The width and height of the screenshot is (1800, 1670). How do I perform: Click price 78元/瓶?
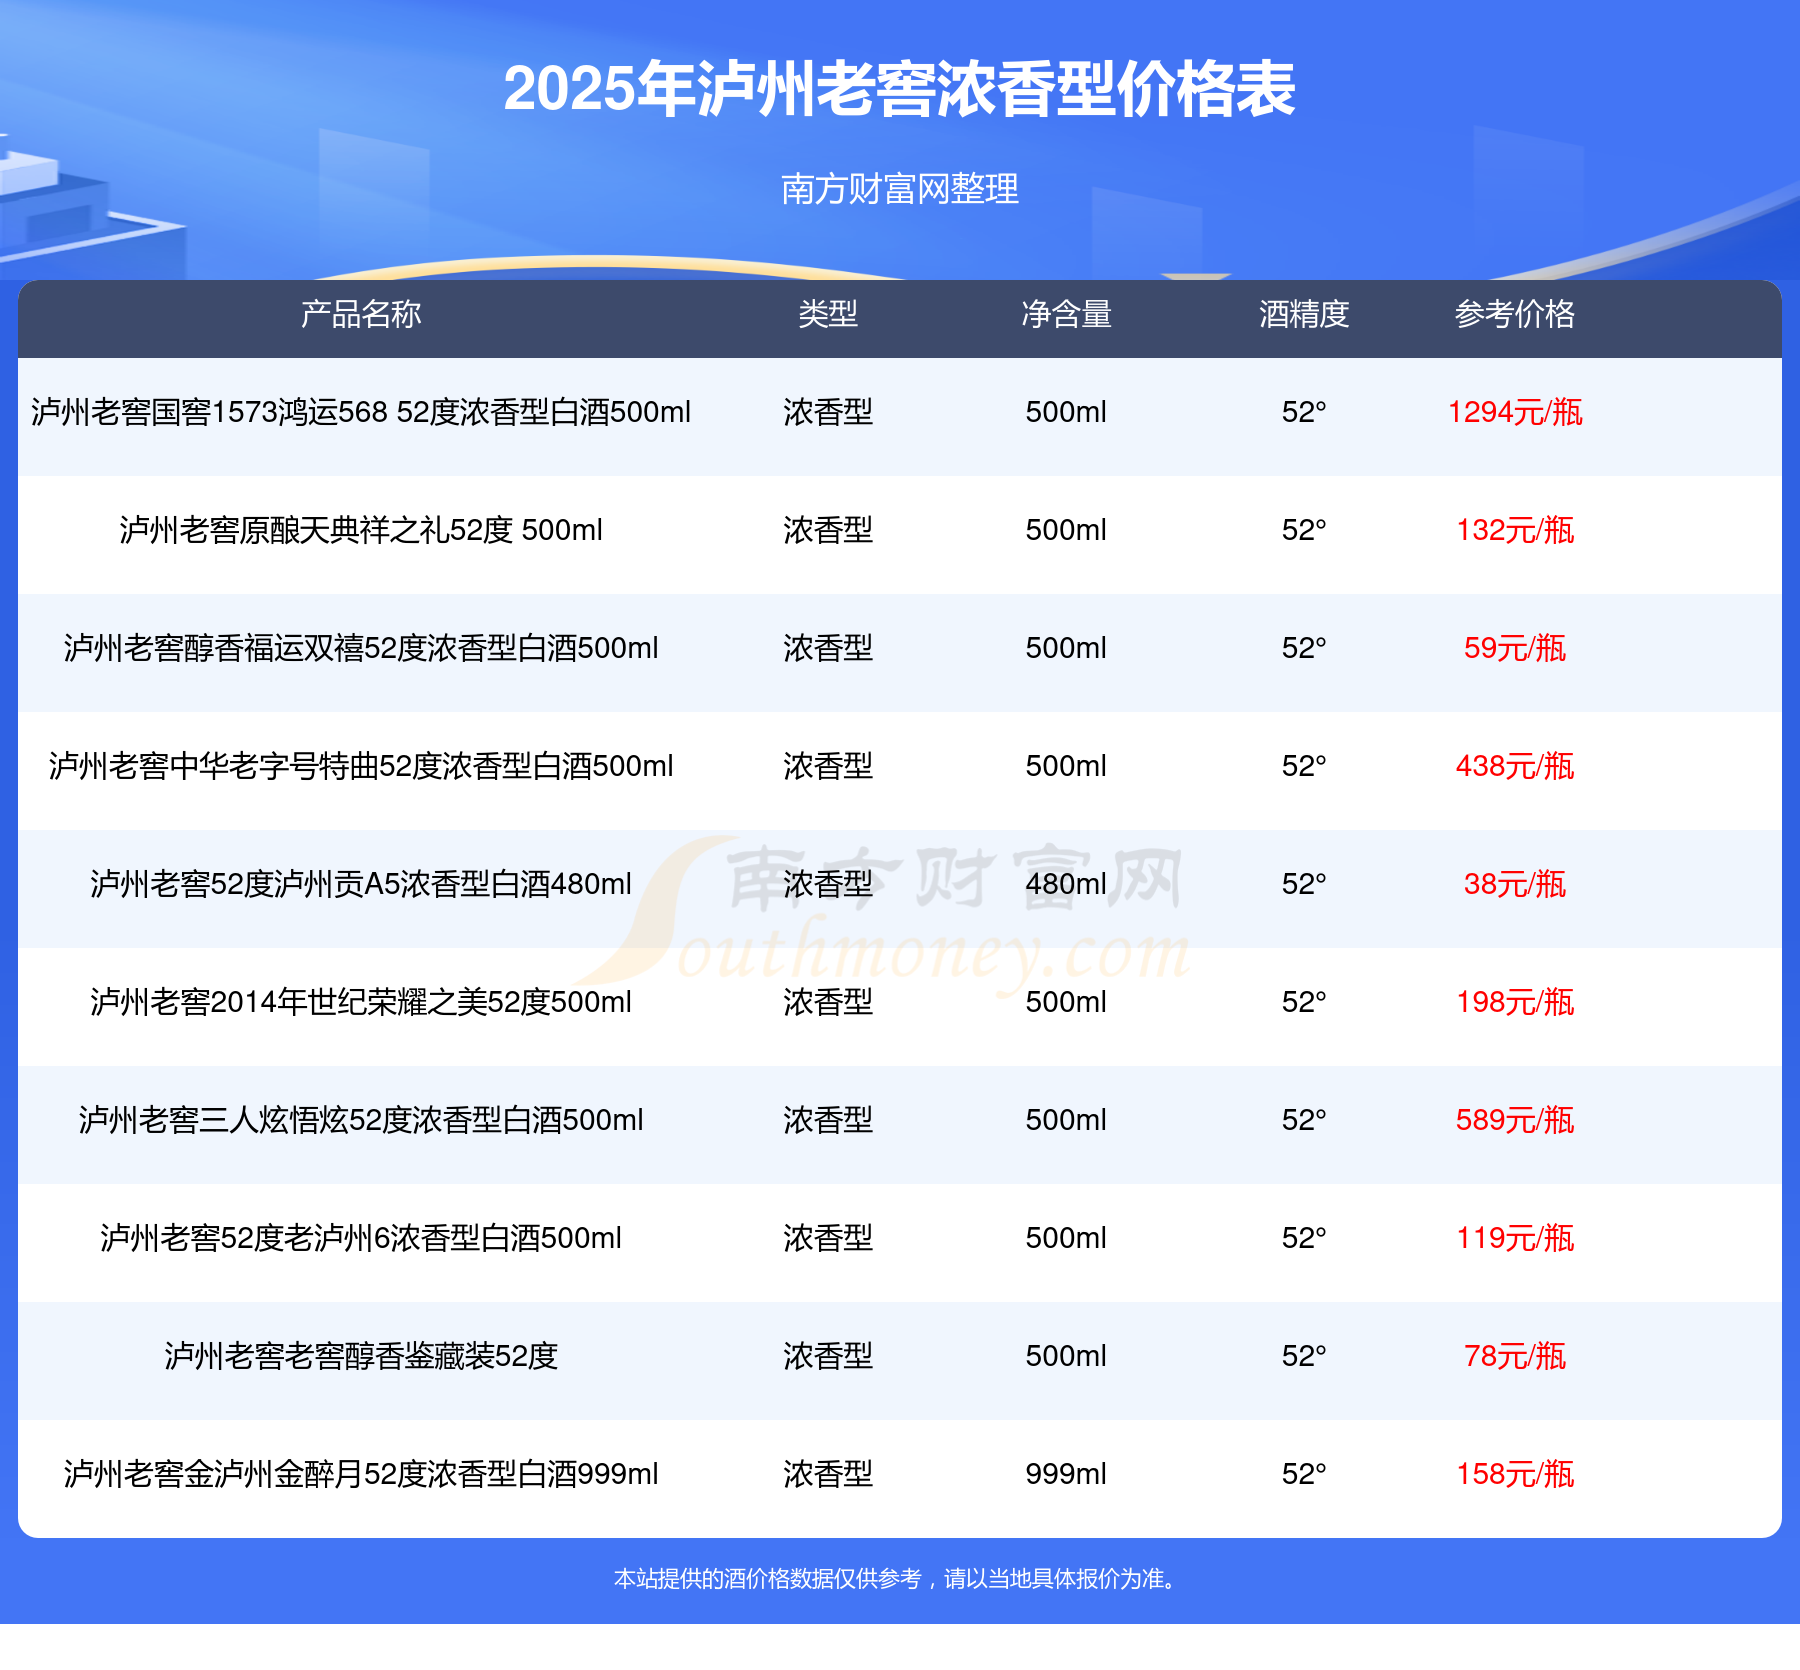(1515, 1356)
